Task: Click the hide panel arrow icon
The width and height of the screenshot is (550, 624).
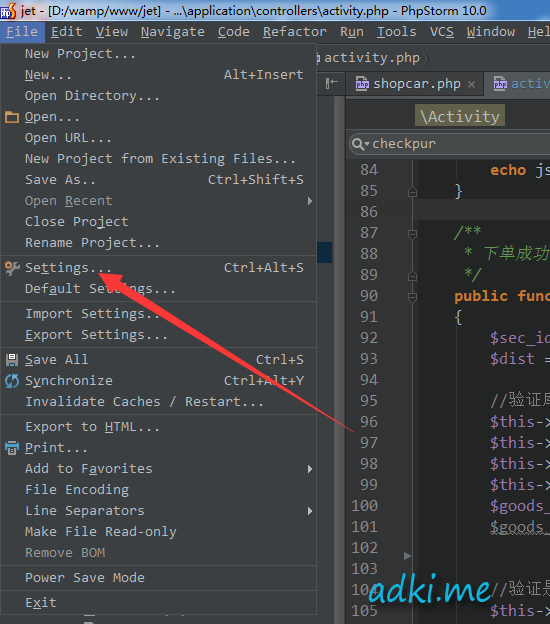Action: tap(332, 83)
